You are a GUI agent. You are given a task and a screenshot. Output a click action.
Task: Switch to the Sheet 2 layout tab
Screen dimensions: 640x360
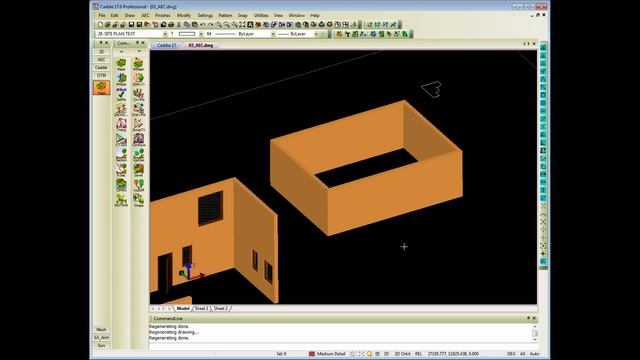tap(221, 309)
